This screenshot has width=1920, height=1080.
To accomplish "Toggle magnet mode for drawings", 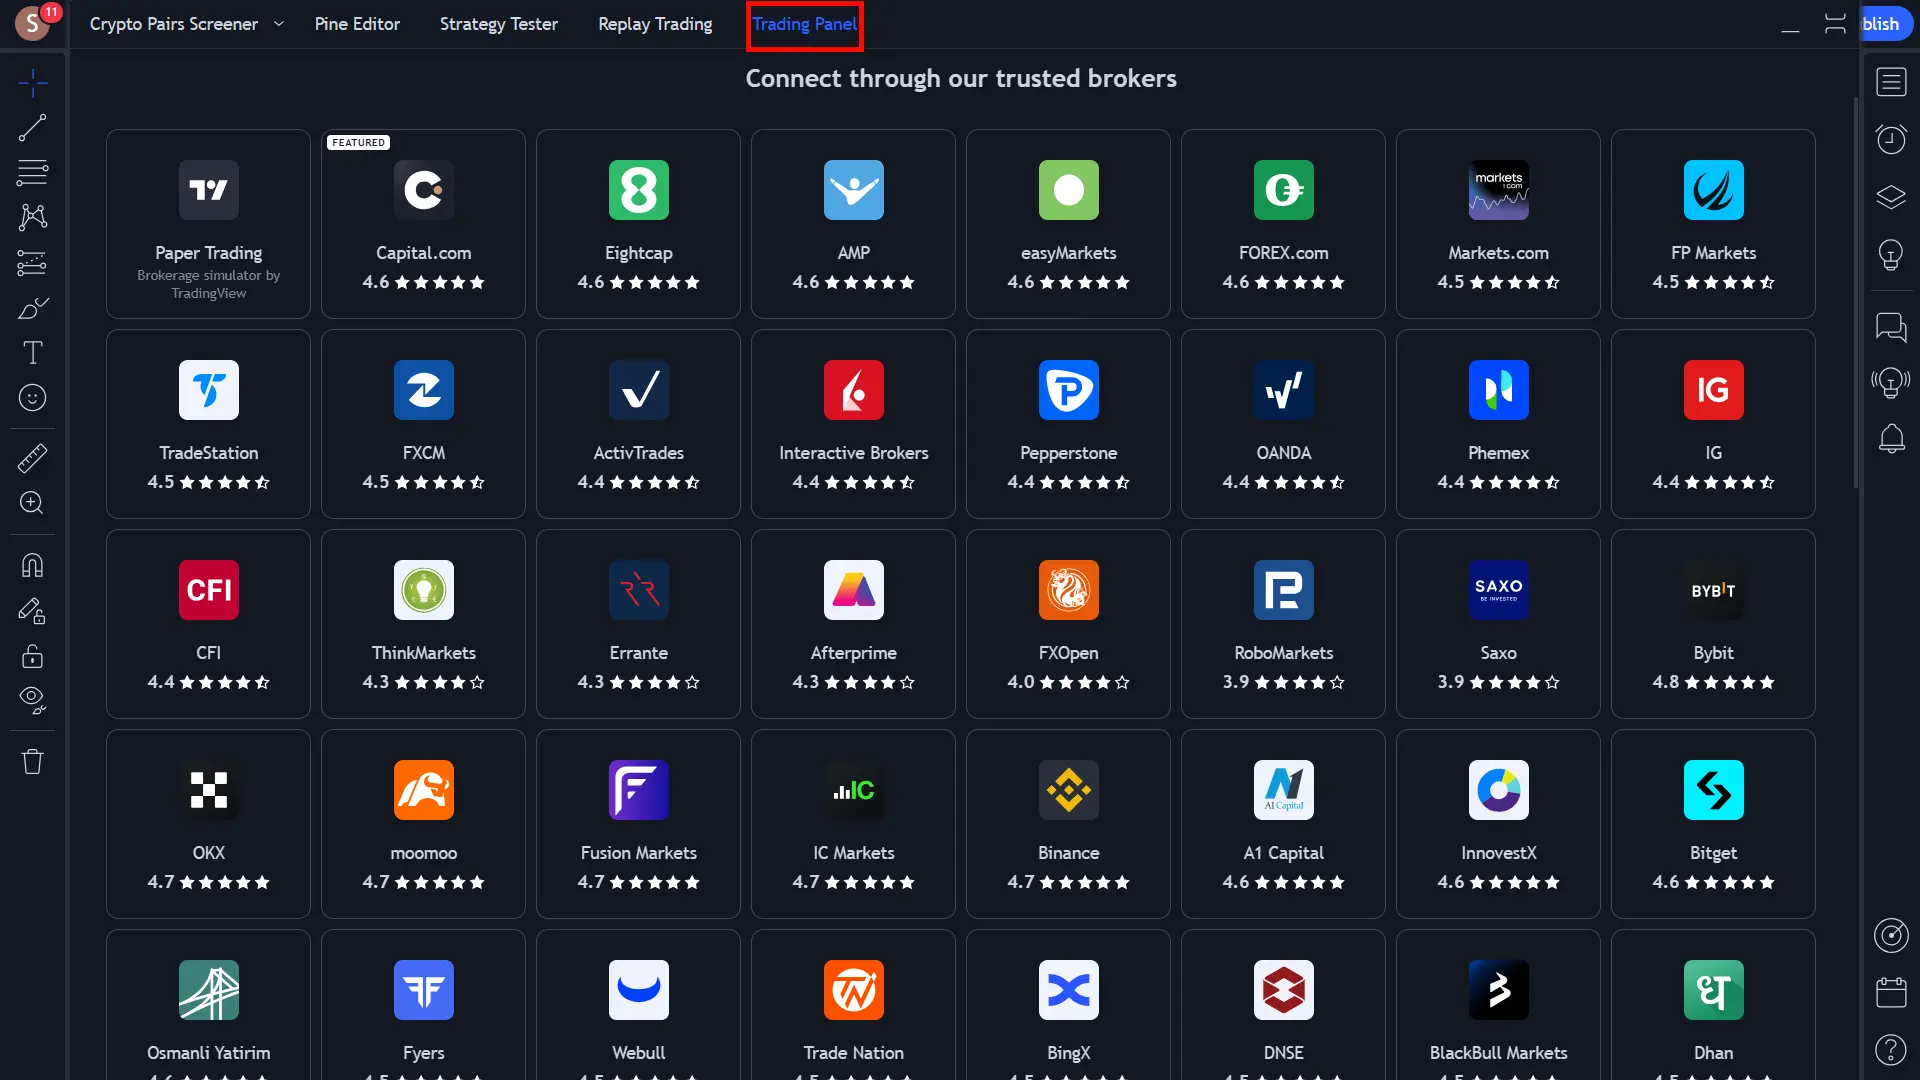I will pyautogui.click(x=32, y=566).
